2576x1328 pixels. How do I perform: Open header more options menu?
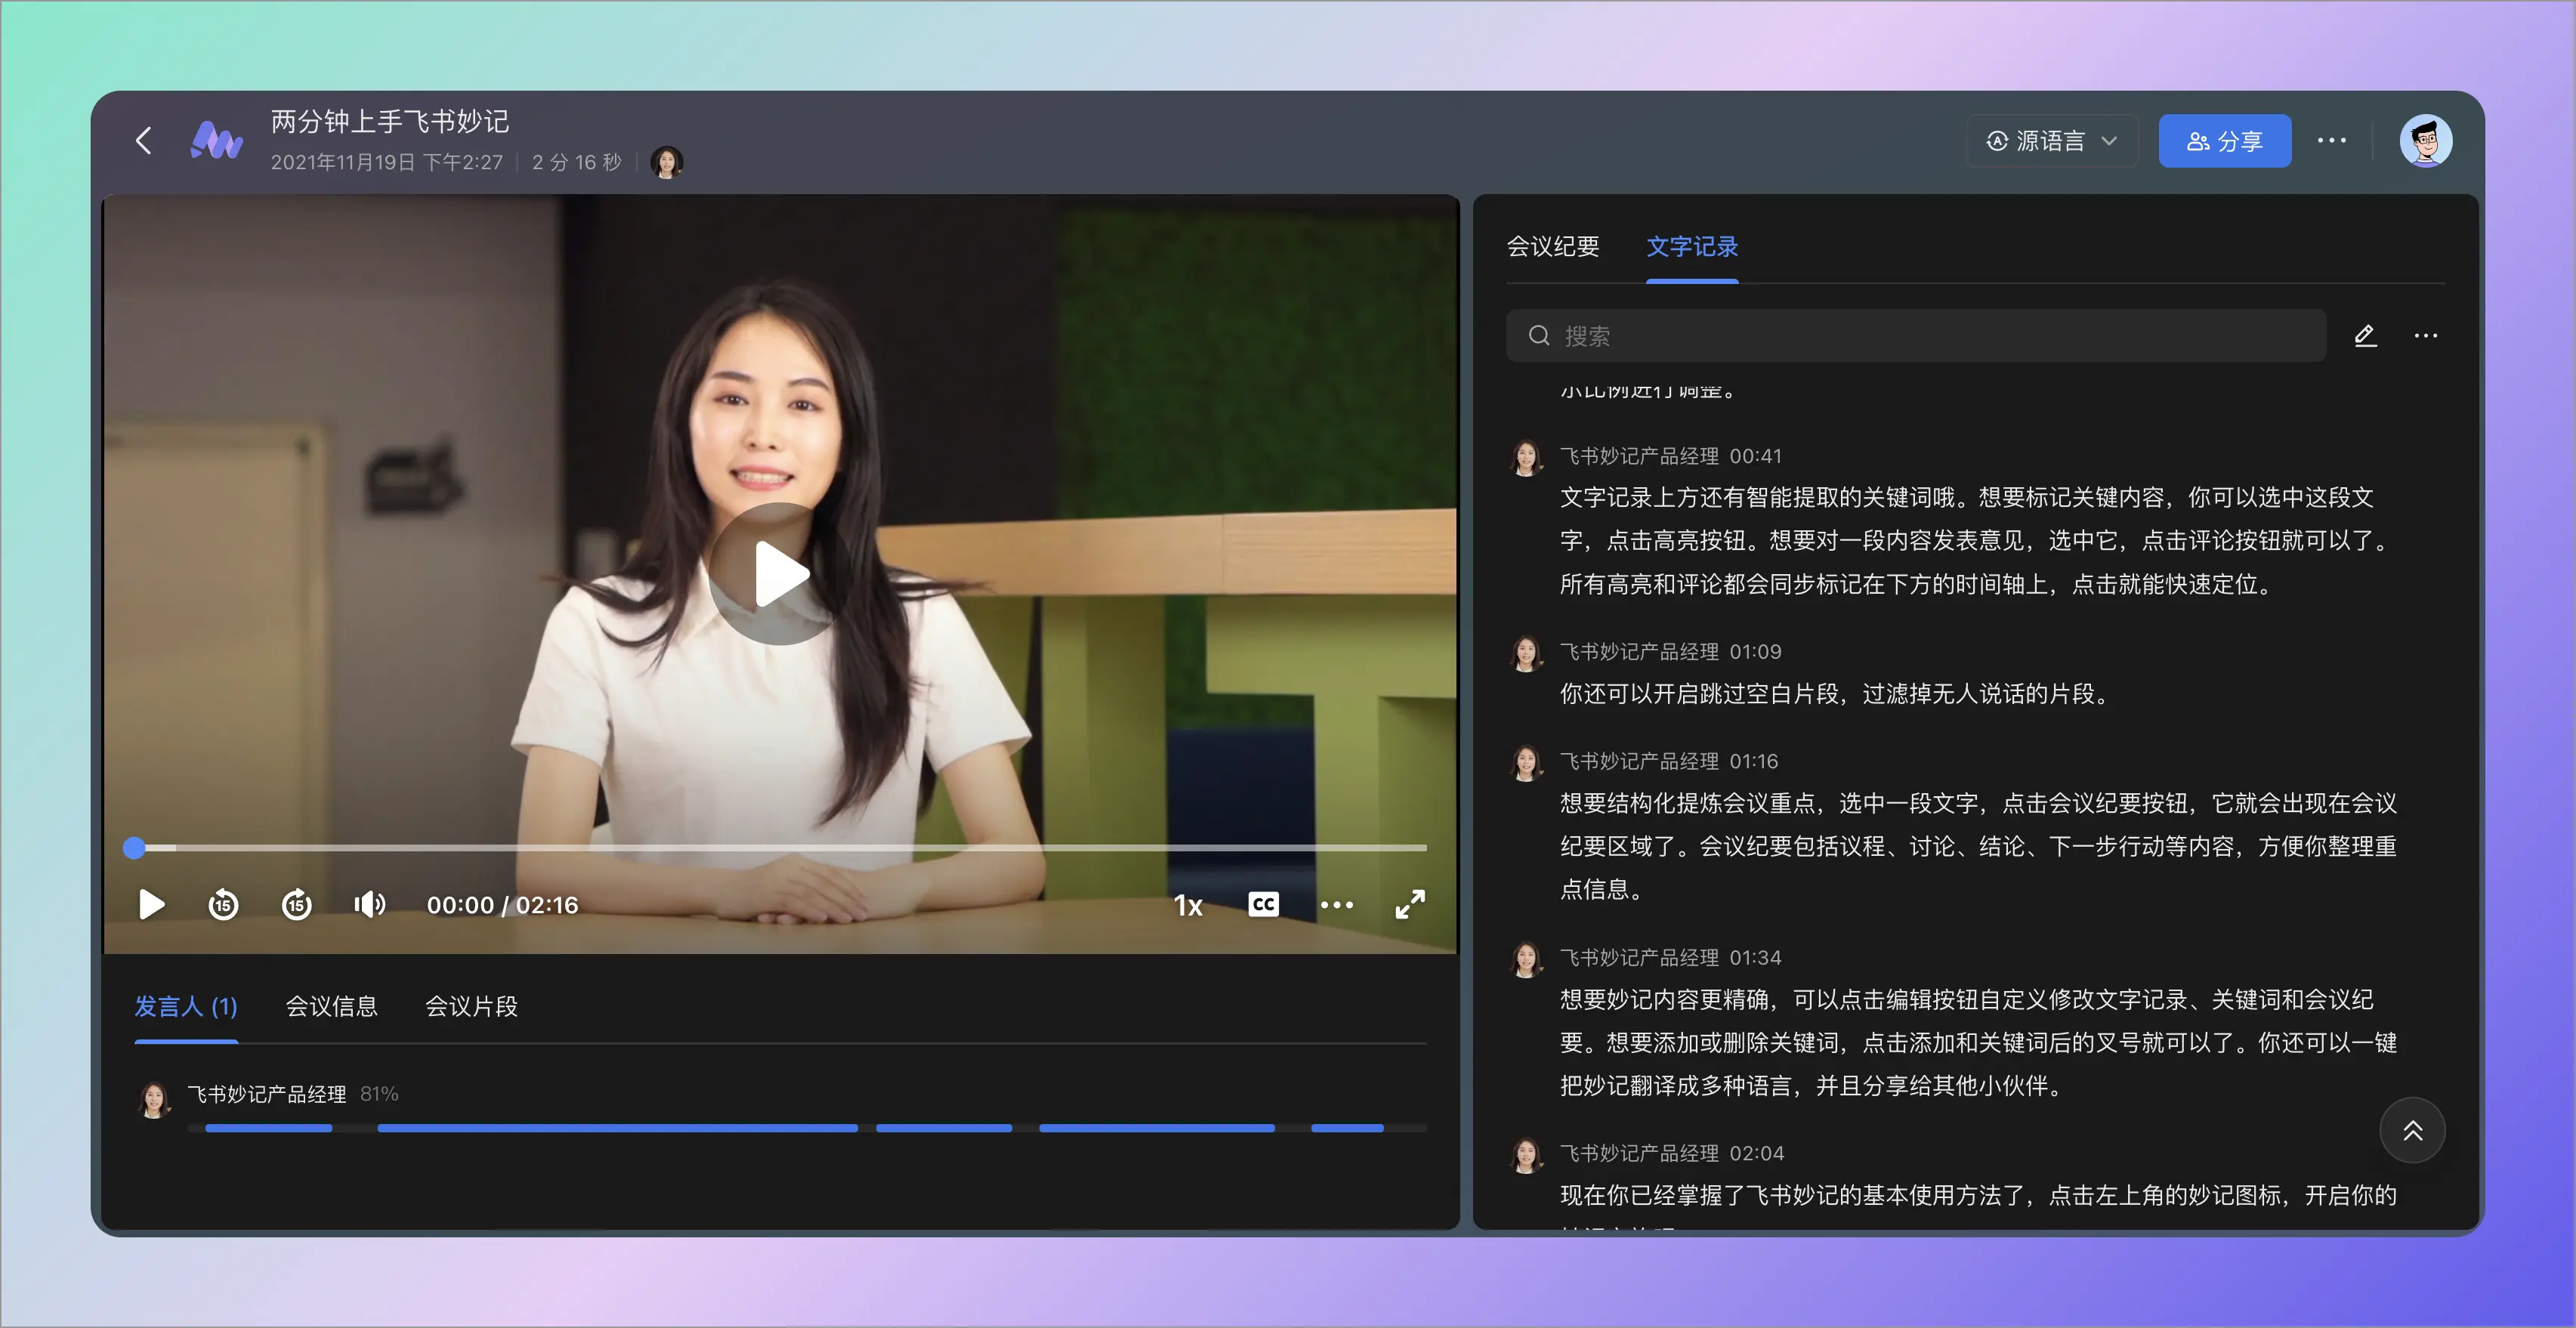(x=2331, y=141)
